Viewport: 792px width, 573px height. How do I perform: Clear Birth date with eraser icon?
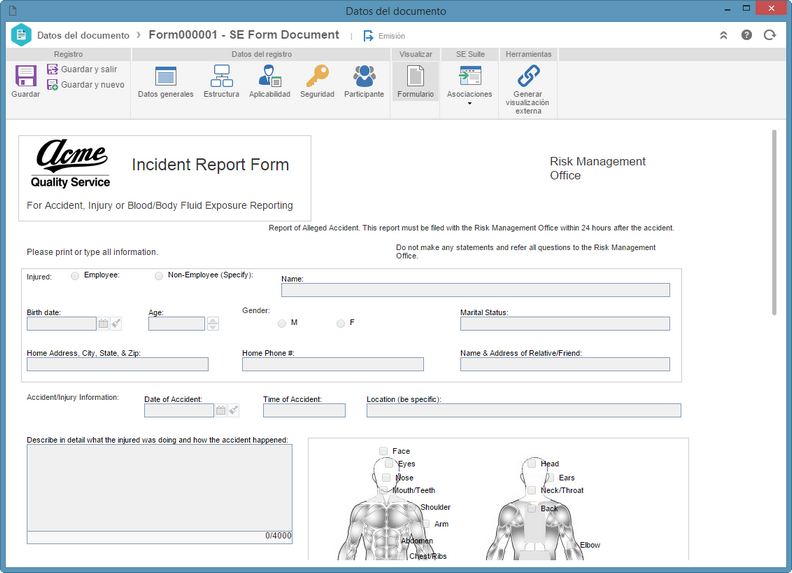click(x=116, y=323)
